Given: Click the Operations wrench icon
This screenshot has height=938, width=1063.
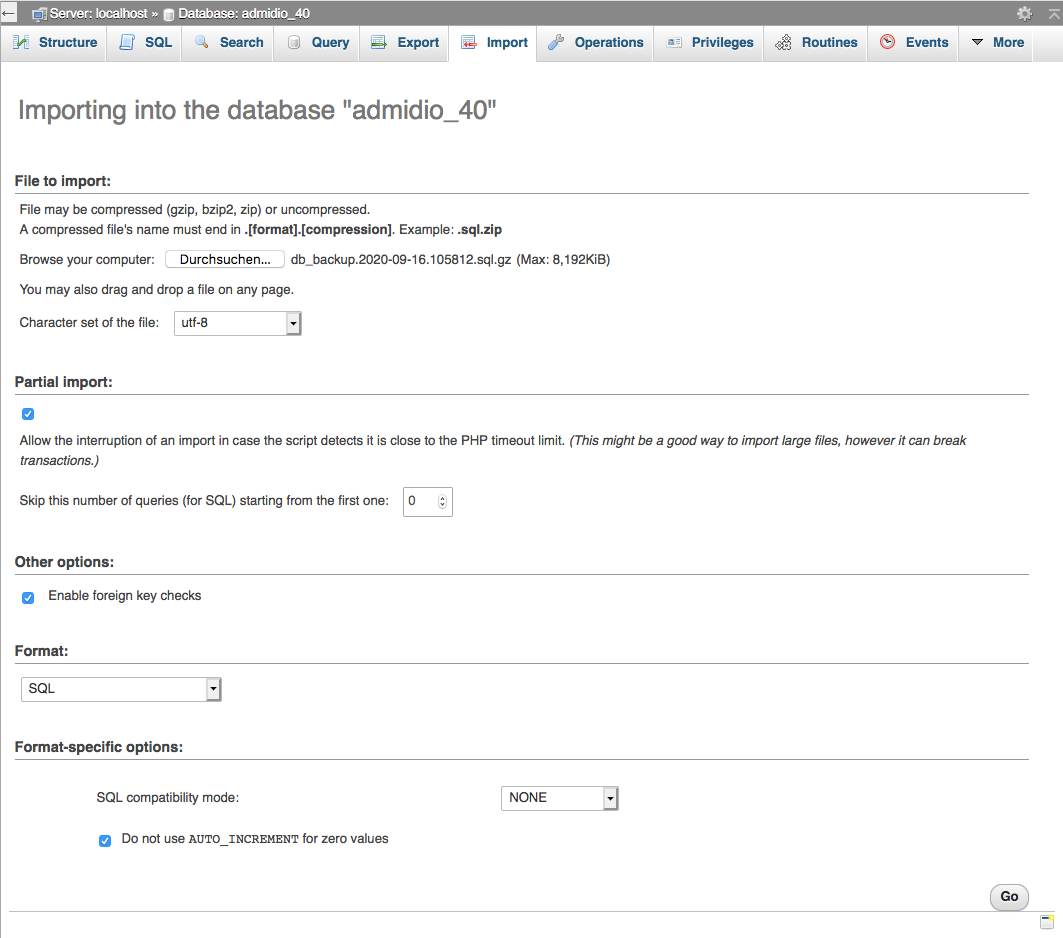Looking at the screenshot, I should tap(556, 43).
